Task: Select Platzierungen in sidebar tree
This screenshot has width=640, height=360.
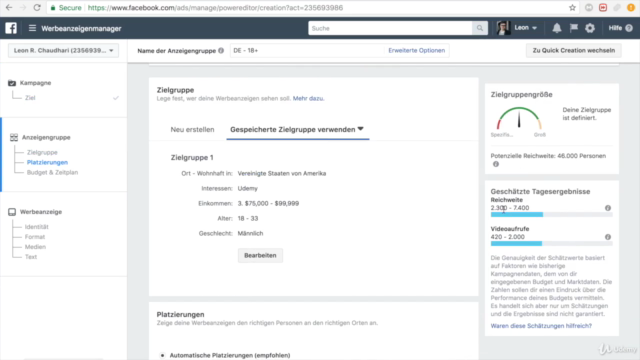Action: coord(47,162)
